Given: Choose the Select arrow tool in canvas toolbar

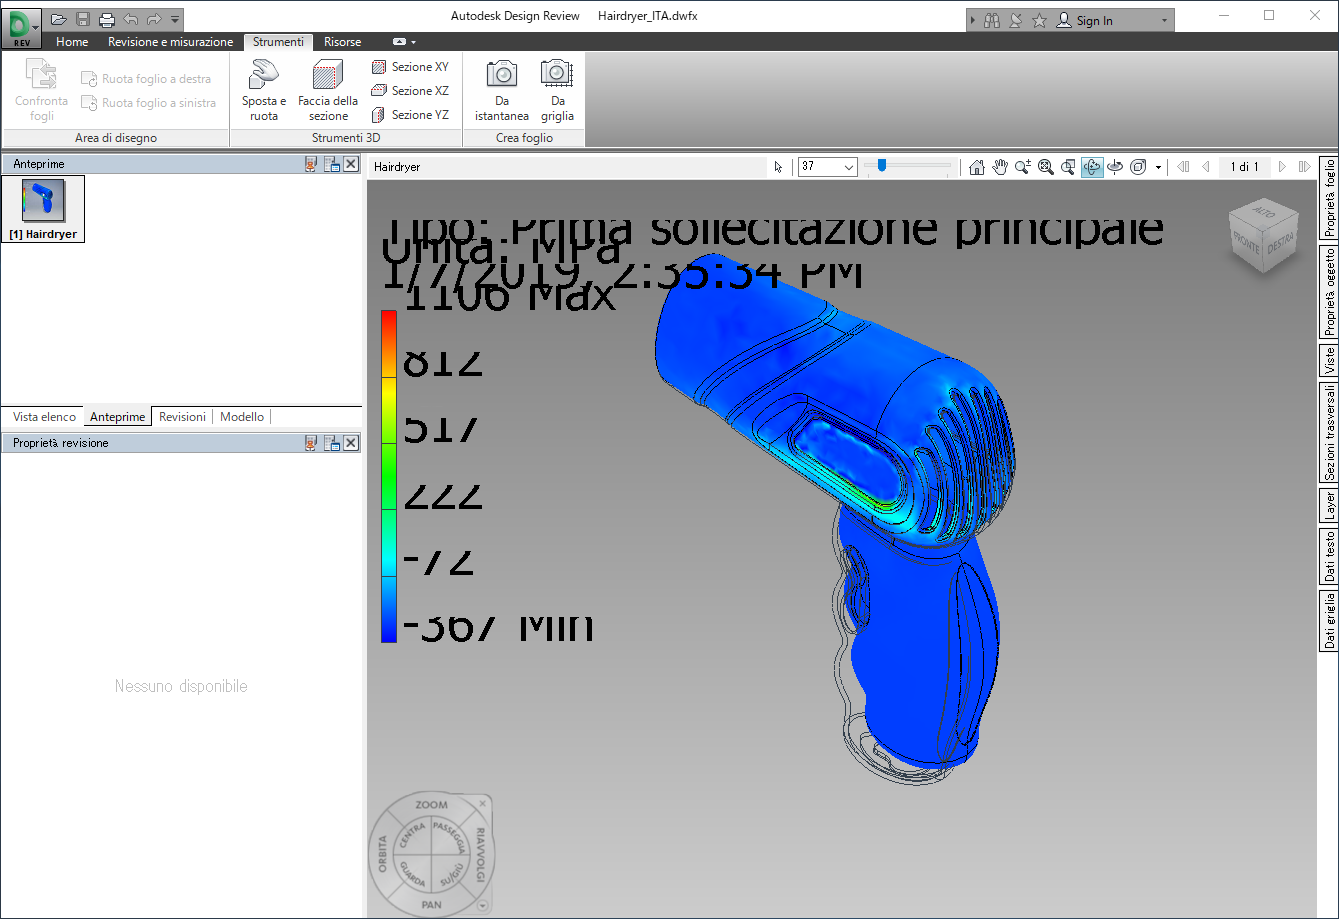Looking at the screenshot, I should coord(779,167).
